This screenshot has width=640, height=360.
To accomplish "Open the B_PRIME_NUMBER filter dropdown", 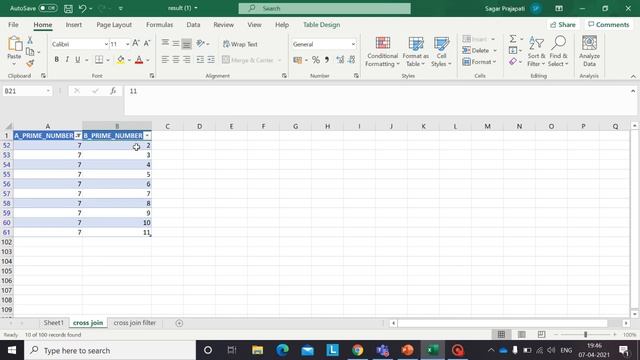I will coord(147,136).
